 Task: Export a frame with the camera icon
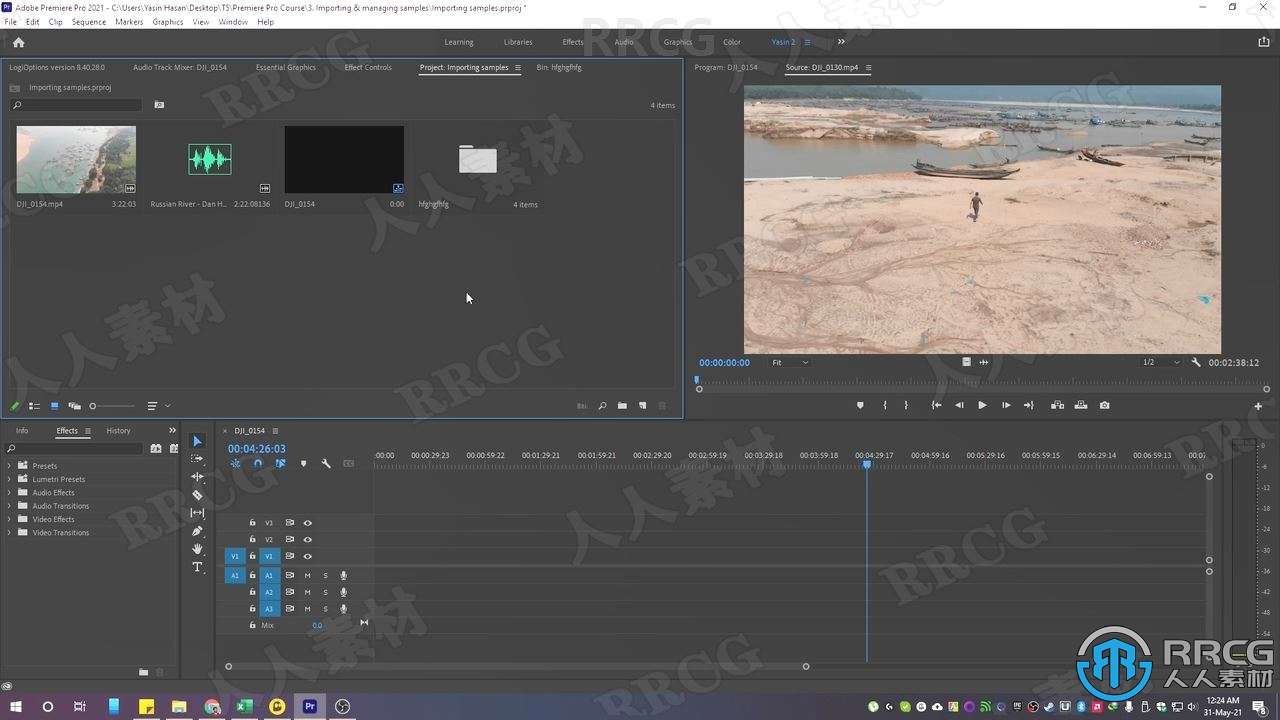1104,405
